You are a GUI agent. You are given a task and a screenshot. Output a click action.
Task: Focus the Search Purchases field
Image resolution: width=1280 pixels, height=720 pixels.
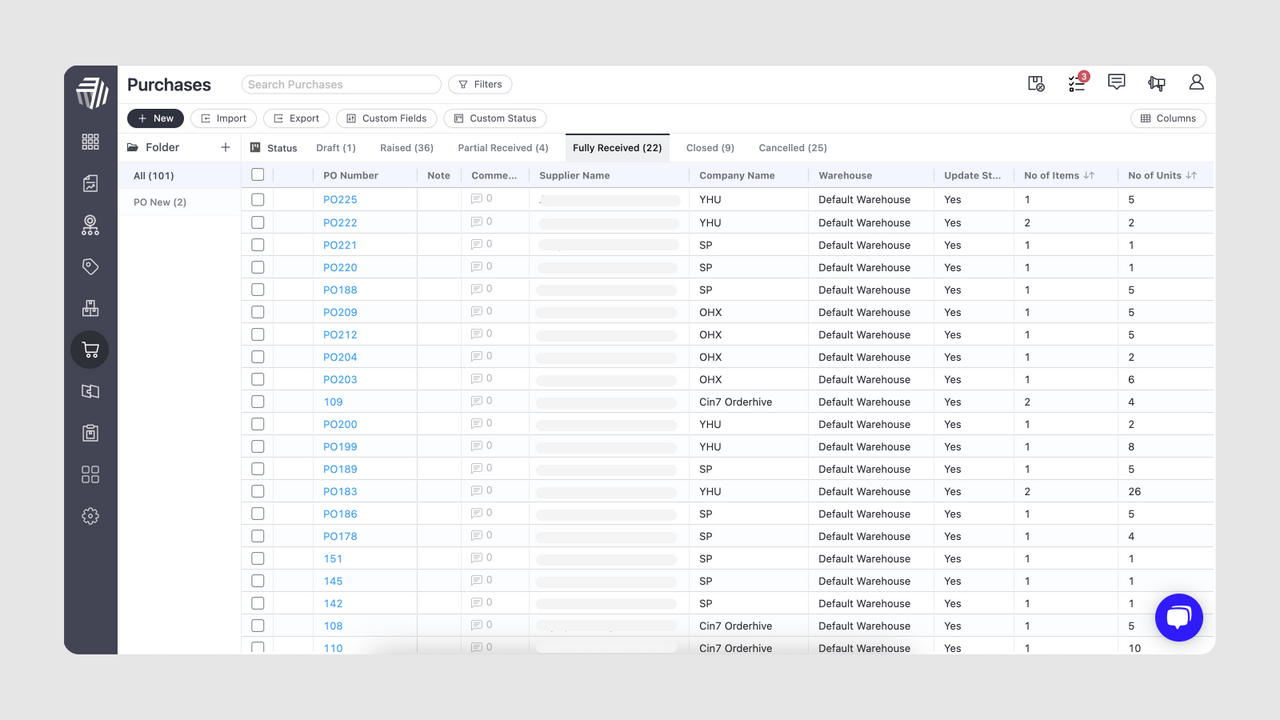(341, 84)
